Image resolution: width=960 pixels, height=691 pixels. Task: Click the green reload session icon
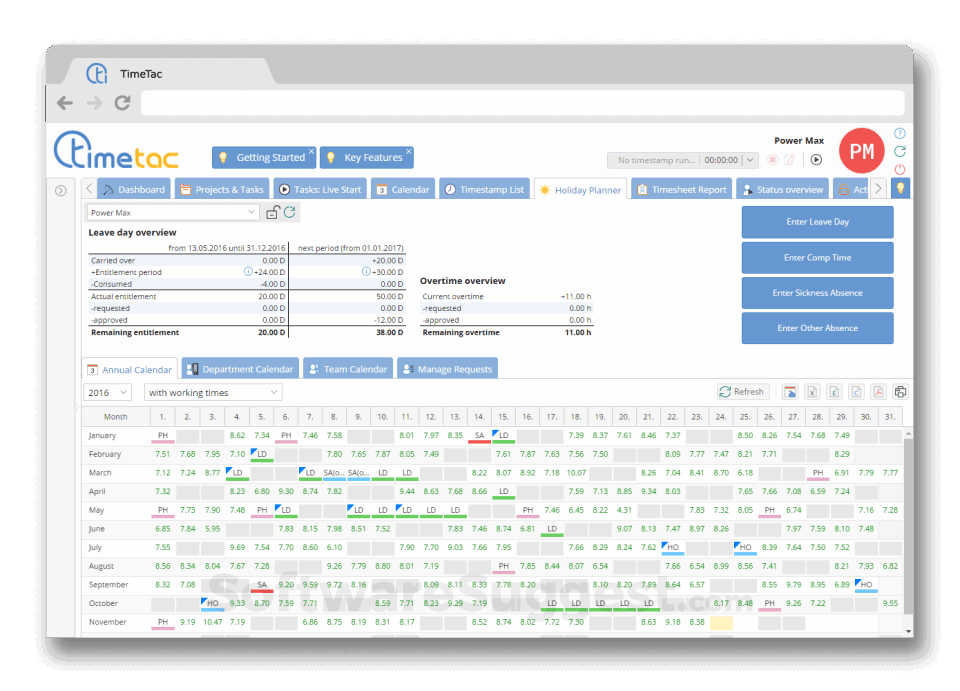pyautogui.click(x=899, y=150)
